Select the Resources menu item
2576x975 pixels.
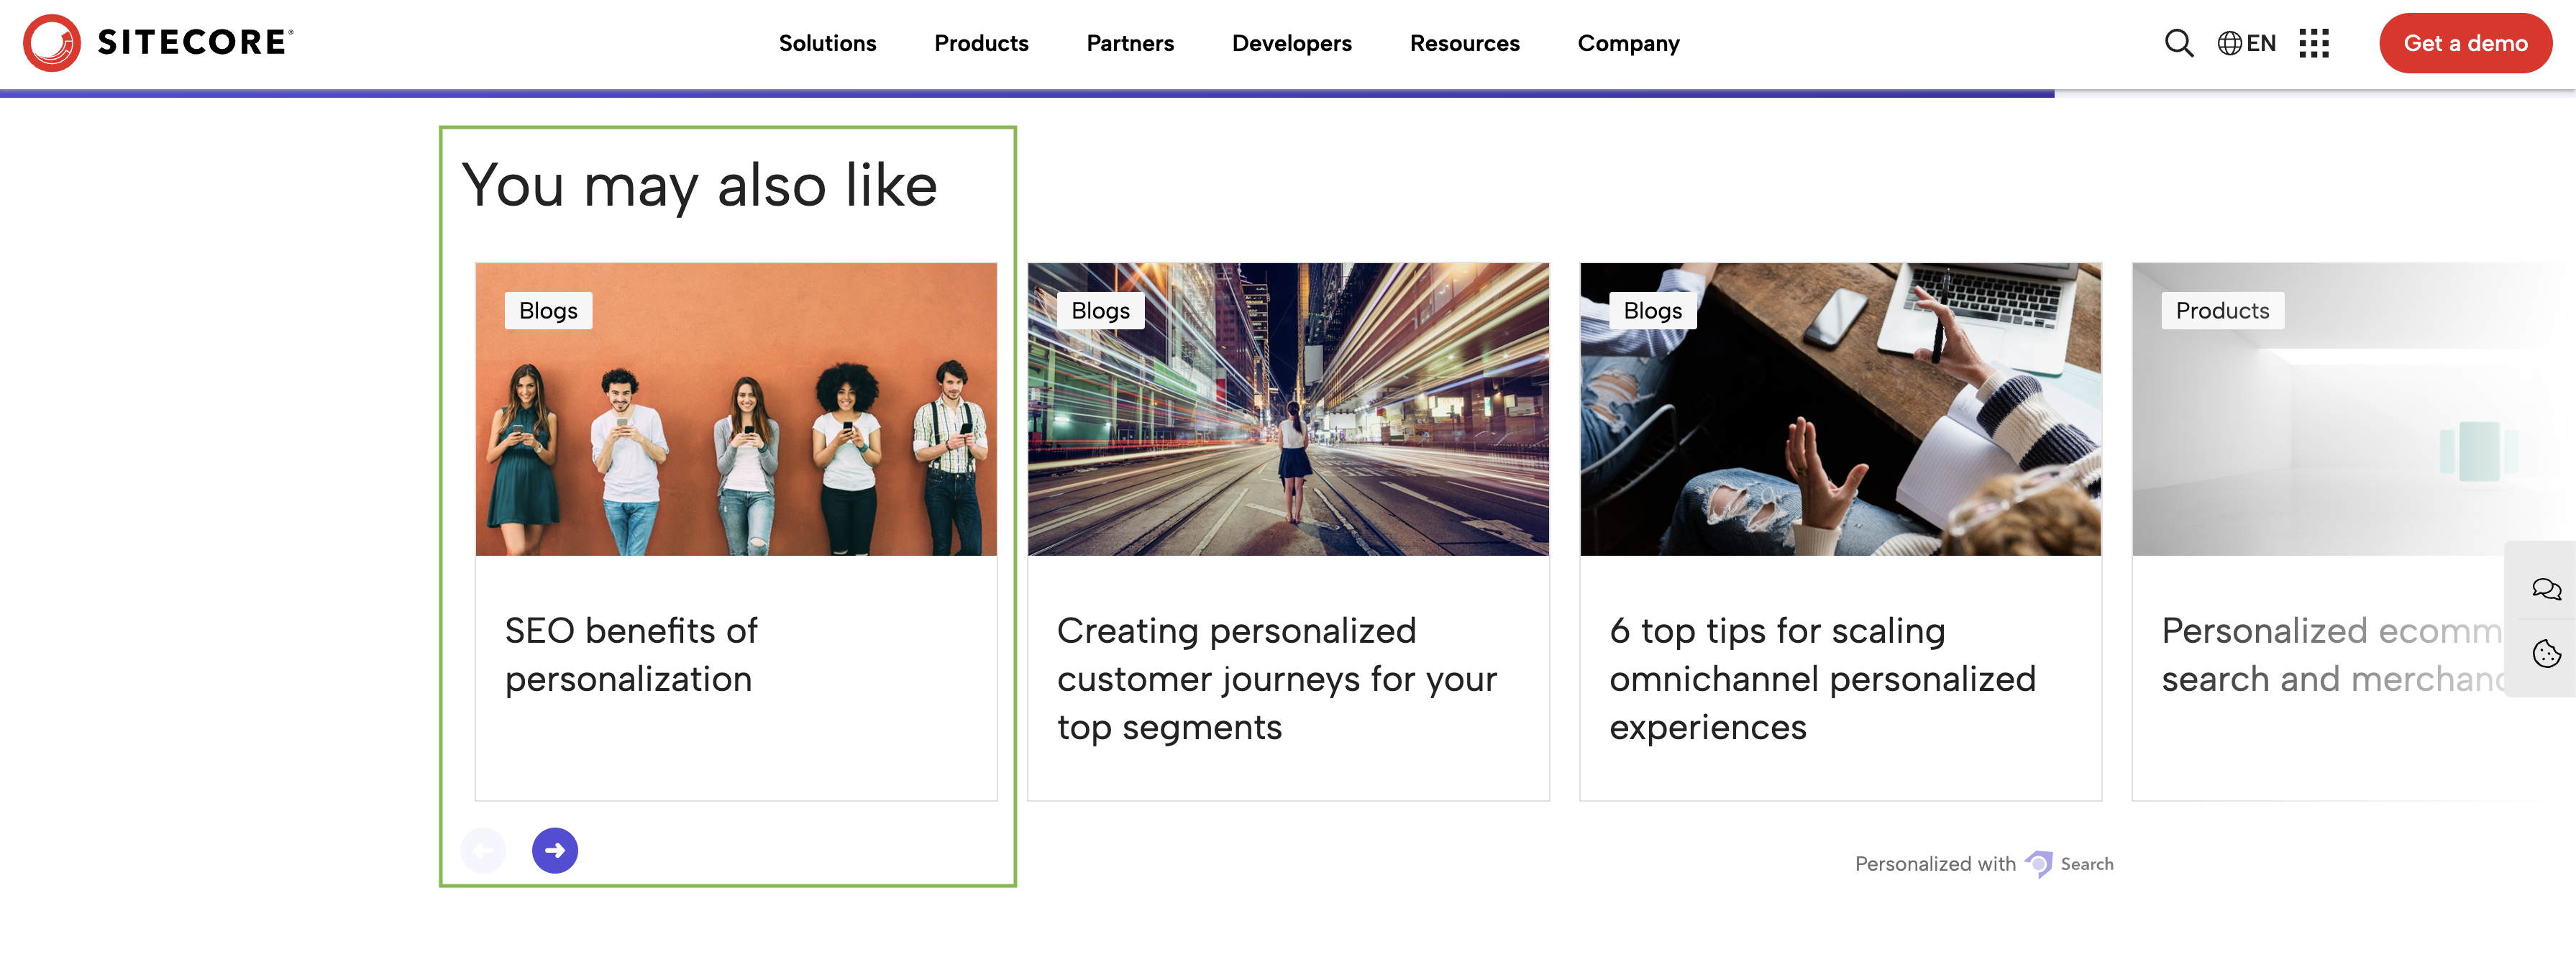[1463, 42]
